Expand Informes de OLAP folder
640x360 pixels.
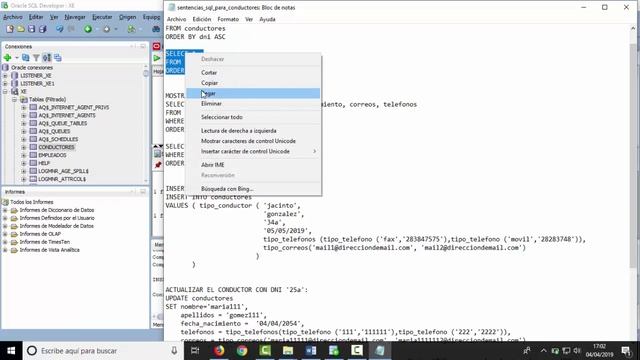5,234
